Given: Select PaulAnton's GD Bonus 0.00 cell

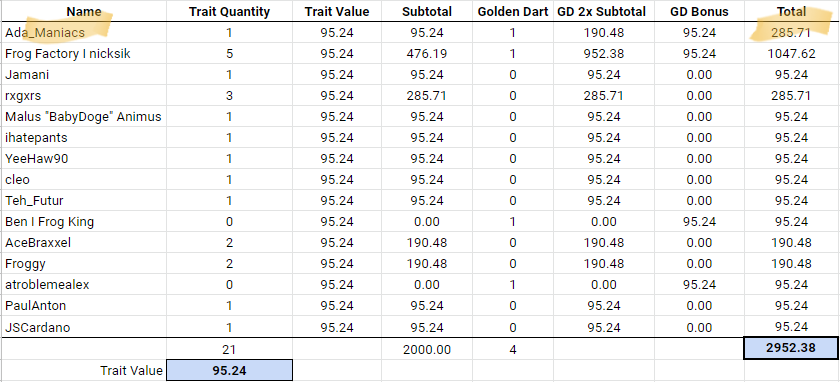Looking at the screenshot, I should click(699, 306).
